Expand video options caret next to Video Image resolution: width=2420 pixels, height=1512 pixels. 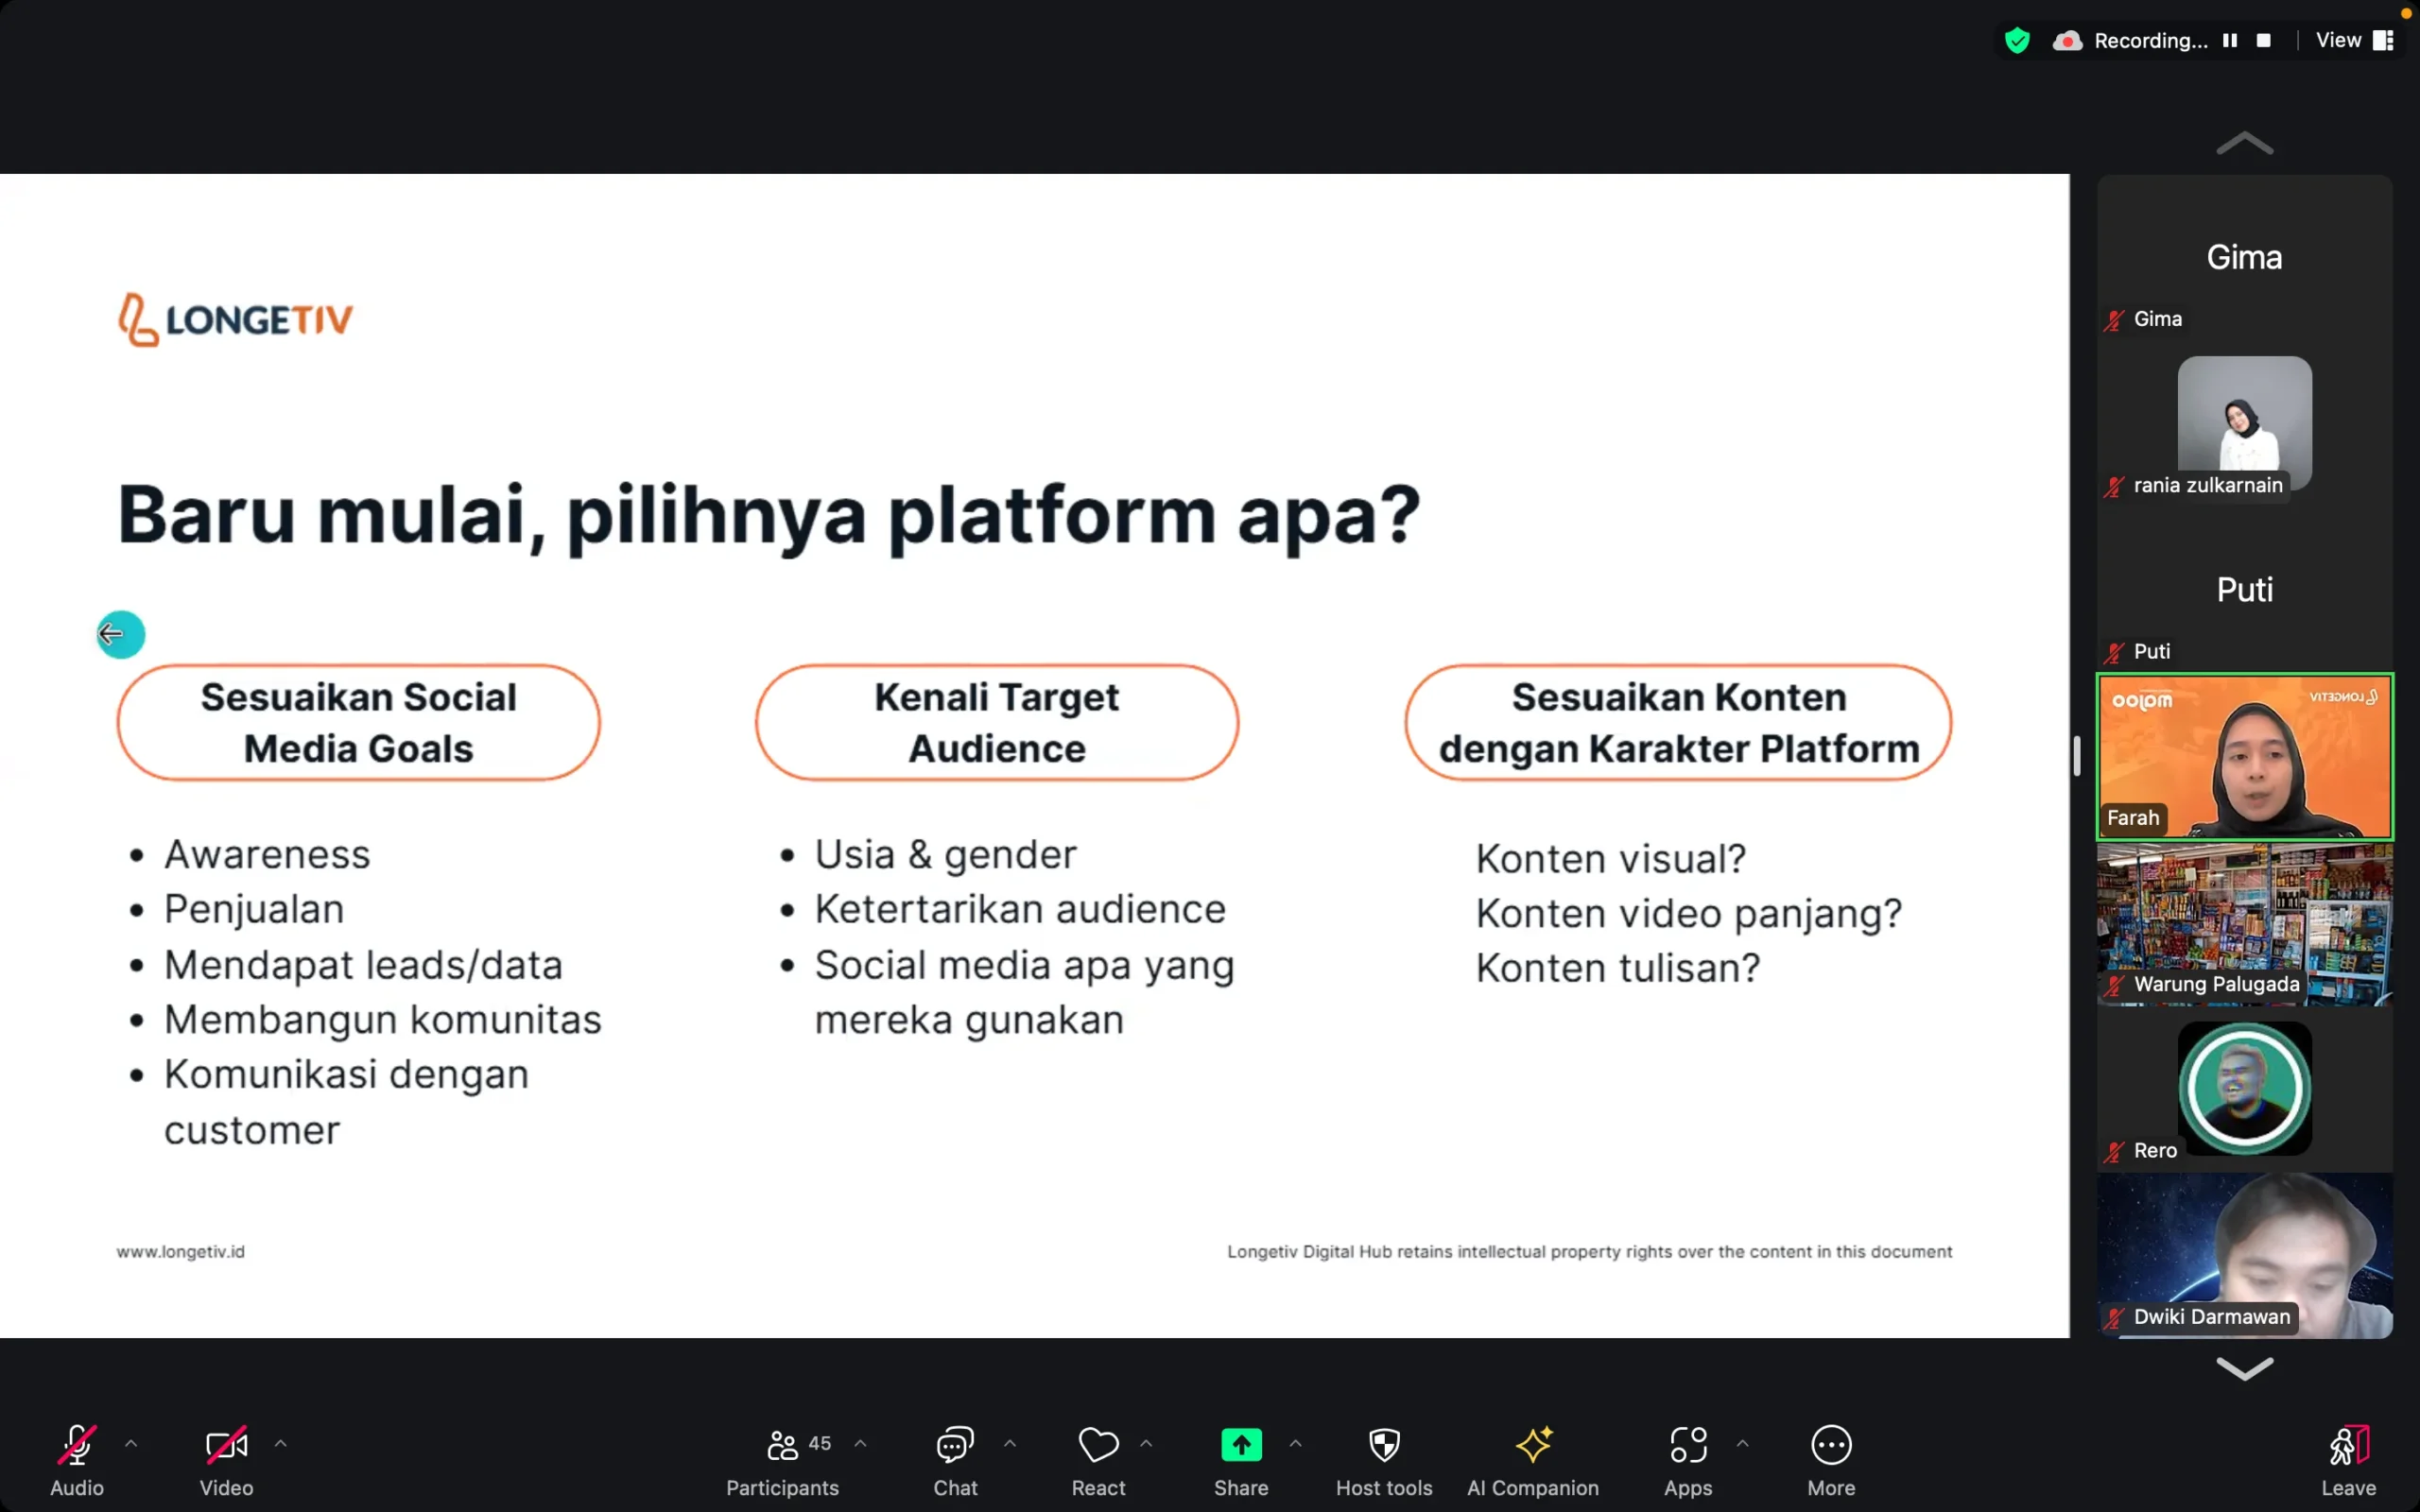click(x=281, y=1443)
